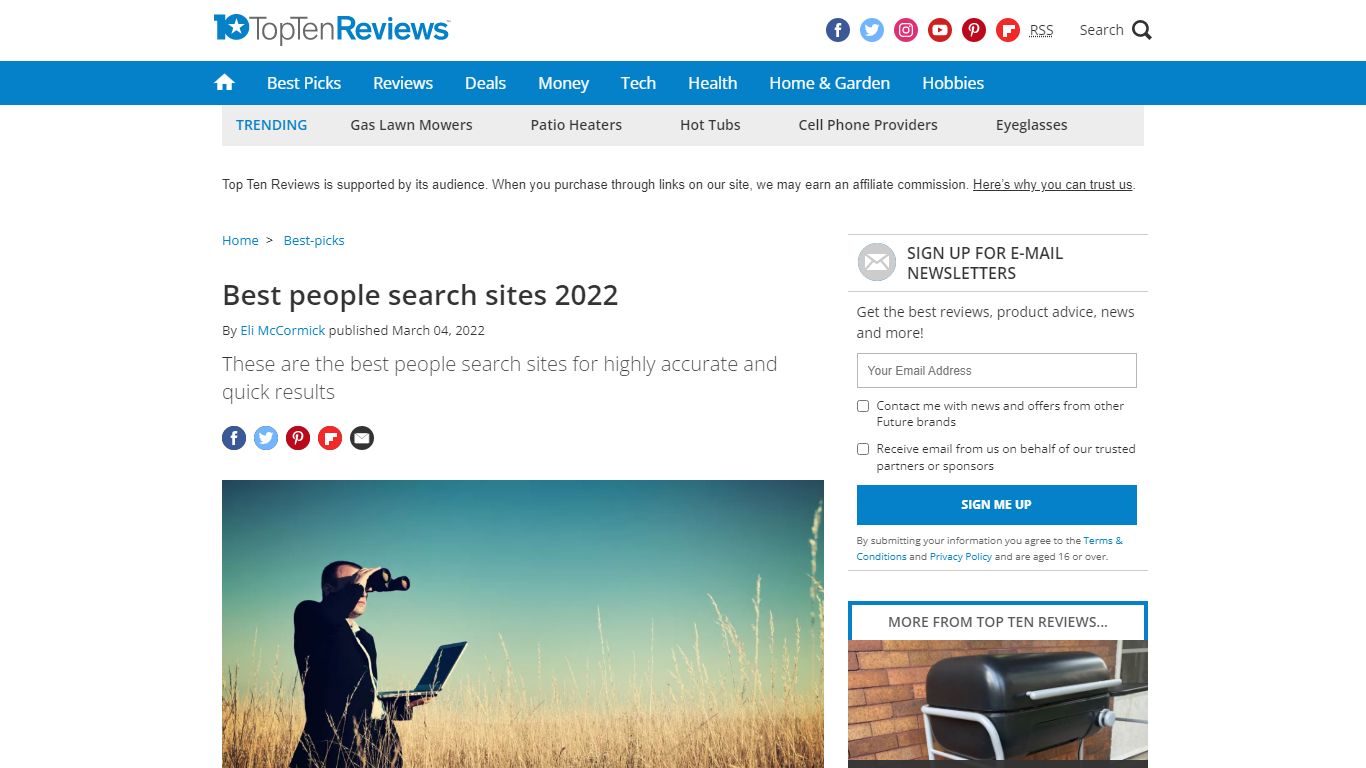
Task: Open the Best Picks menu
Action: [x=303, y=83]
